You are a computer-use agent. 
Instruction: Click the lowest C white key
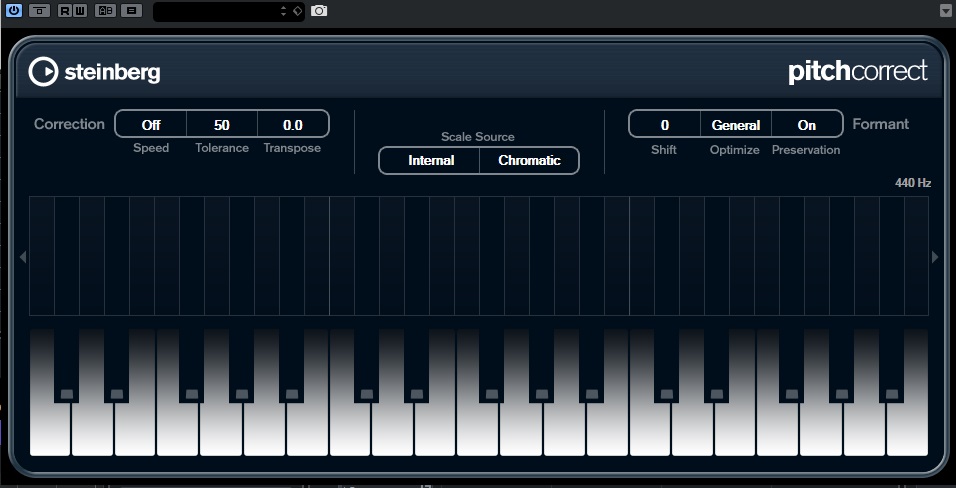pos(50,427)
